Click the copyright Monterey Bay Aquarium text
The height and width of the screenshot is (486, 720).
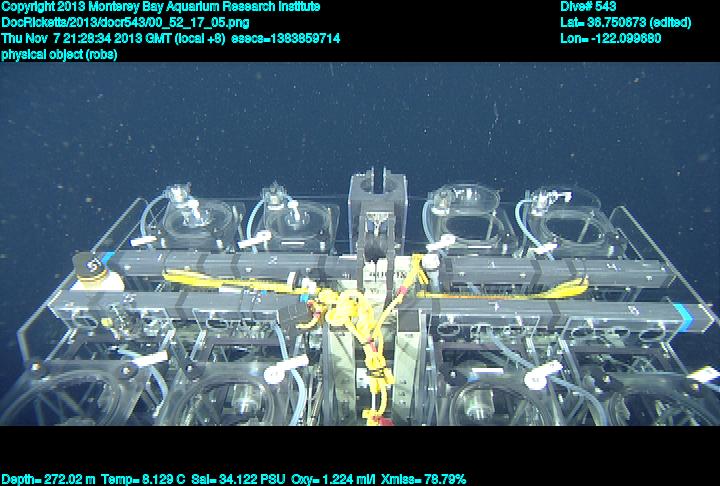click(160, 7)
